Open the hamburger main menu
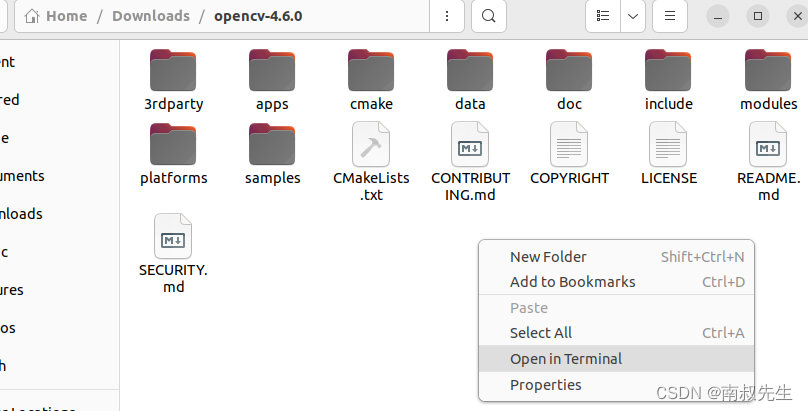 tap(670, 16)
